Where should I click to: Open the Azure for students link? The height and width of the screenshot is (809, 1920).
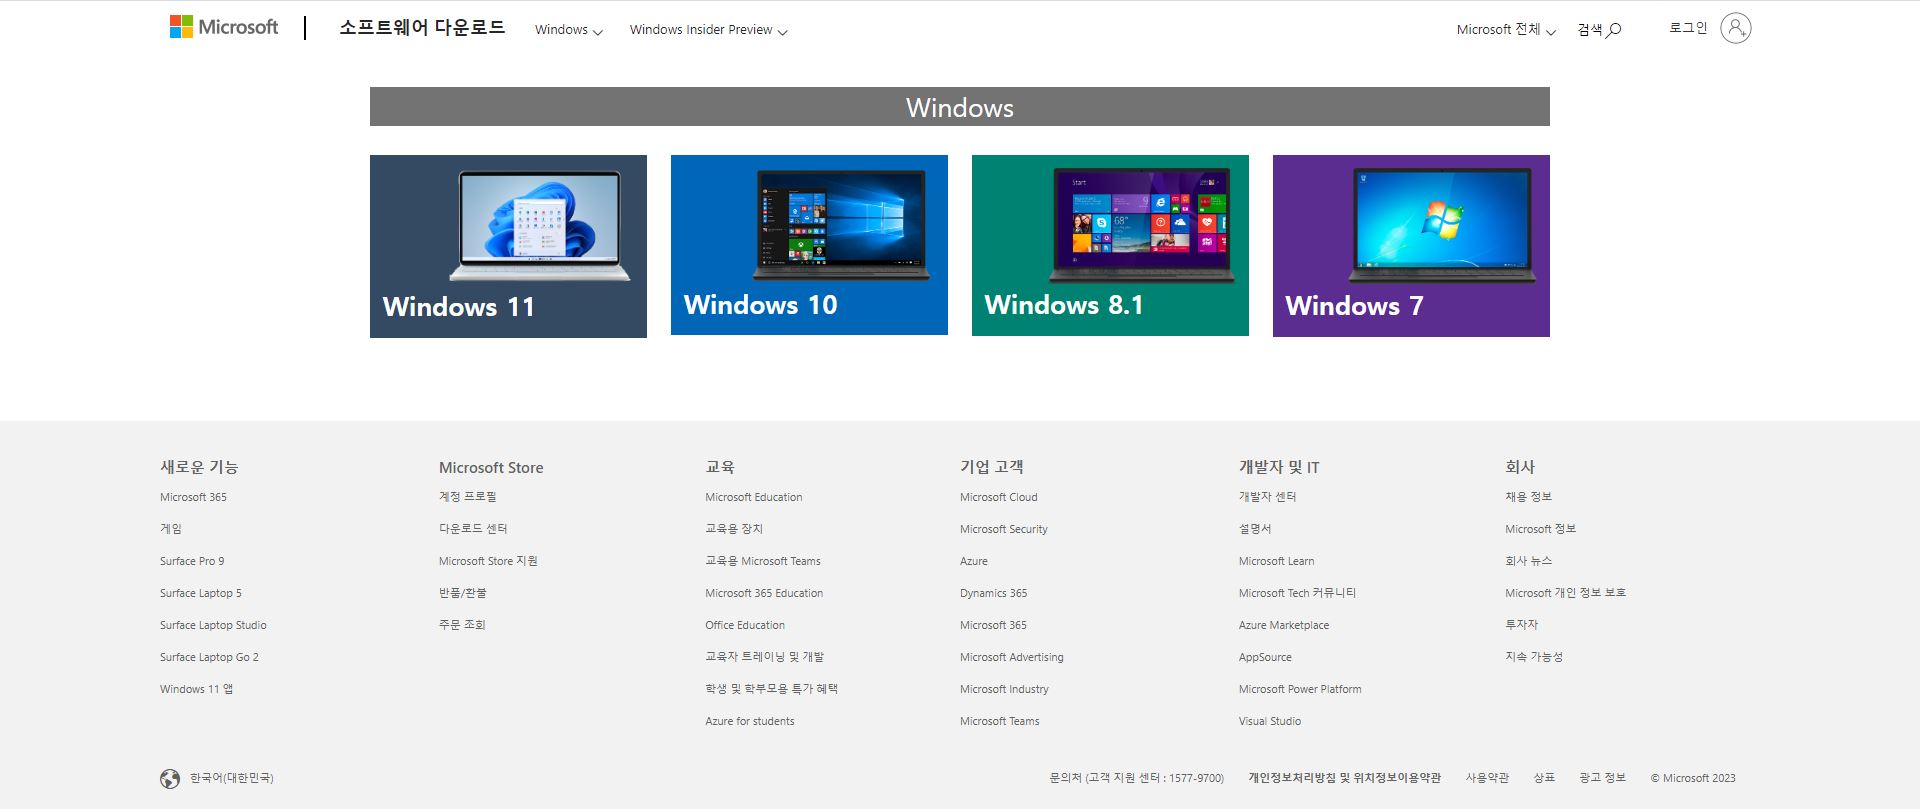pyautogui.click(x=750, y=721)
